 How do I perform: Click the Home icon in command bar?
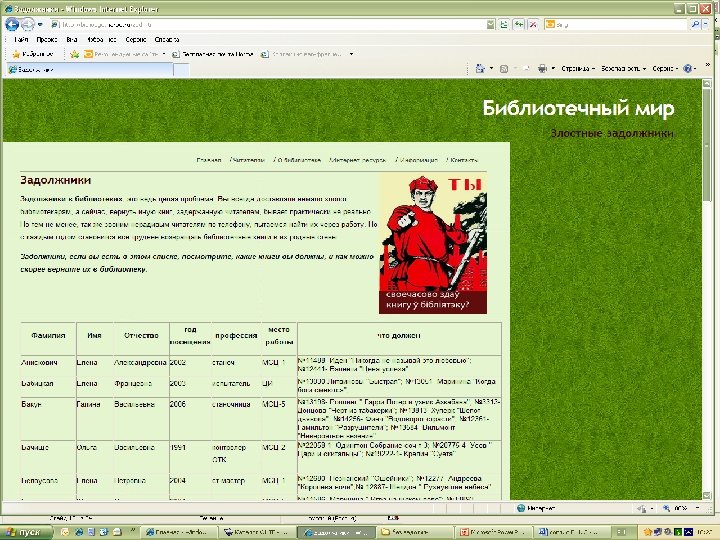point(480,68)
